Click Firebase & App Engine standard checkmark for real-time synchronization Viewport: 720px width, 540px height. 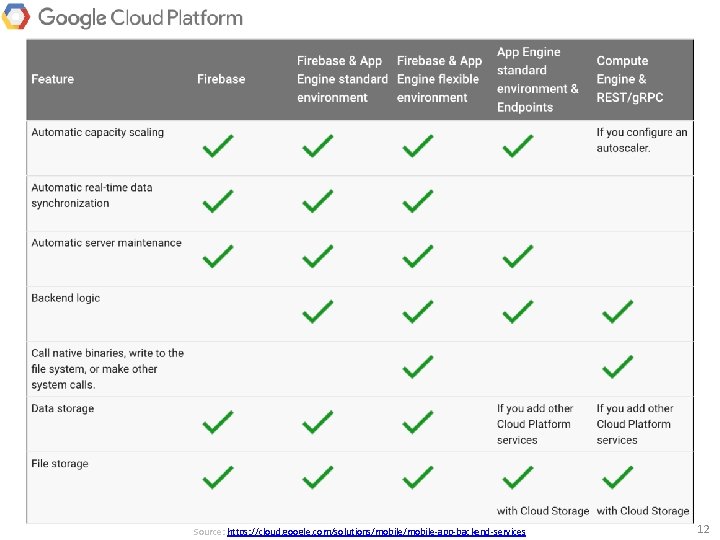click(318, 201)
